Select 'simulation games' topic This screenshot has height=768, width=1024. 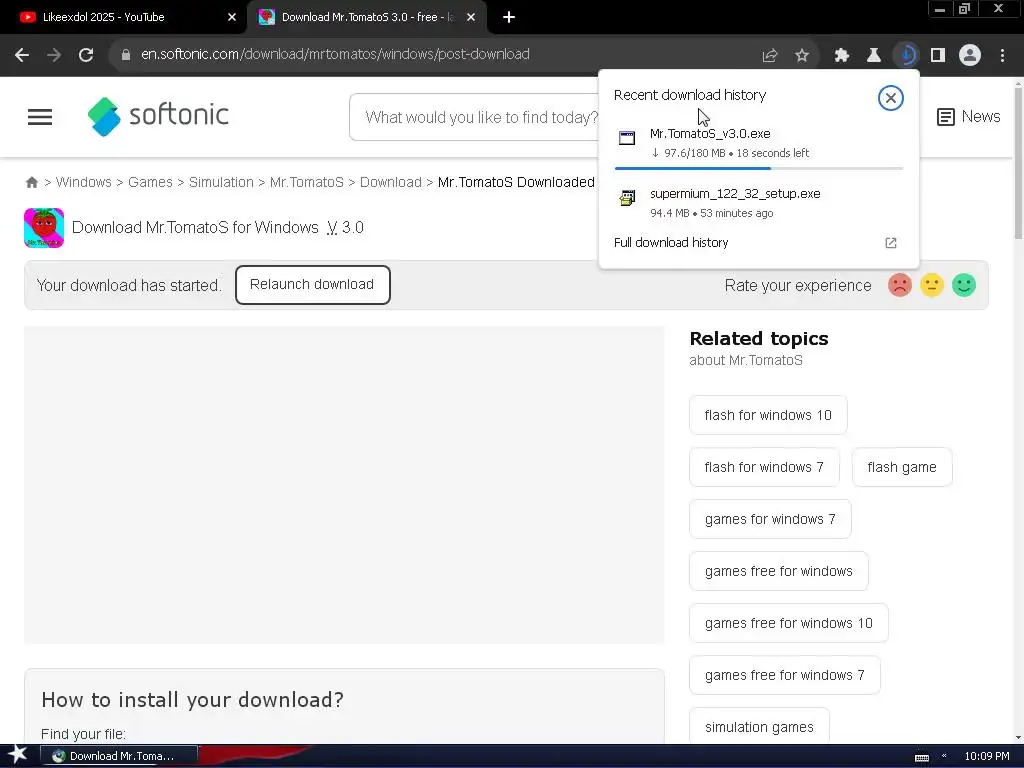(x=759, y=726)
